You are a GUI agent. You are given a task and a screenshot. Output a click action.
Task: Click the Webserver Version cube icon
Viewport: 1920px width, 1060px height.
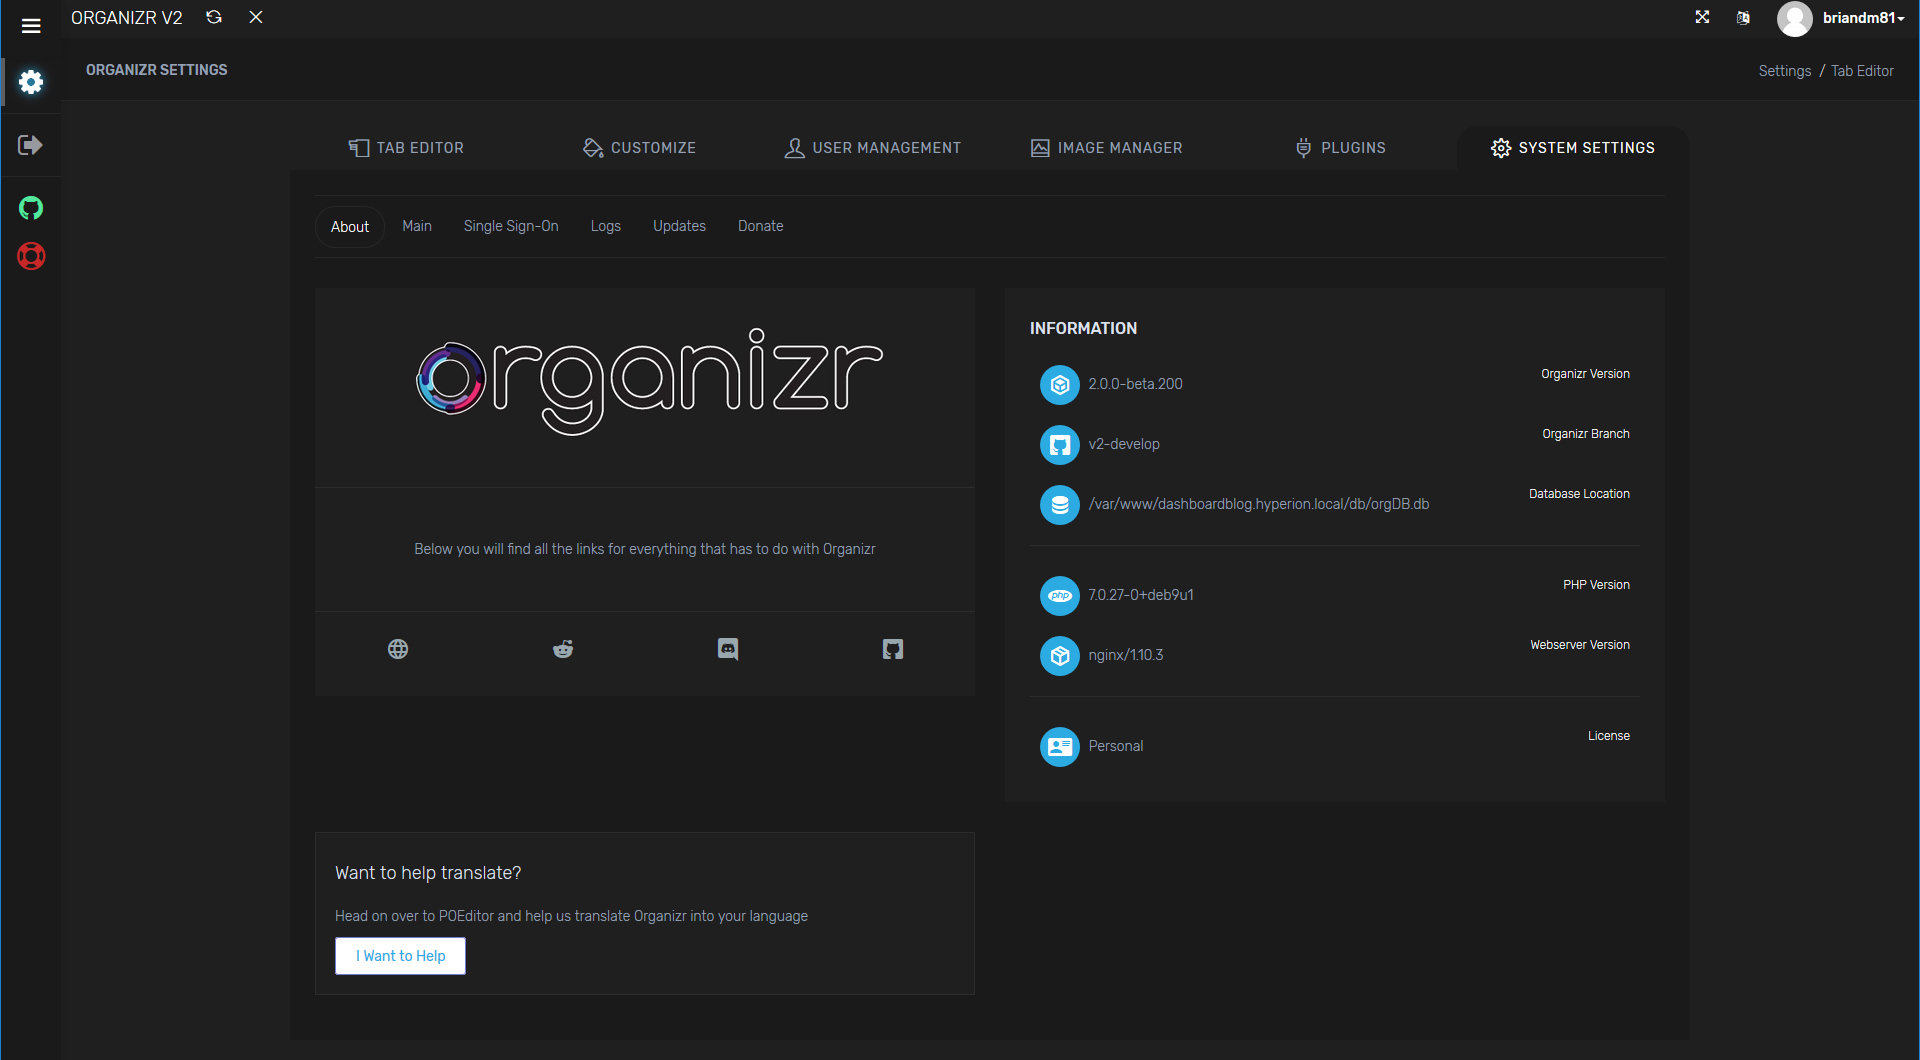[1060, 656]
